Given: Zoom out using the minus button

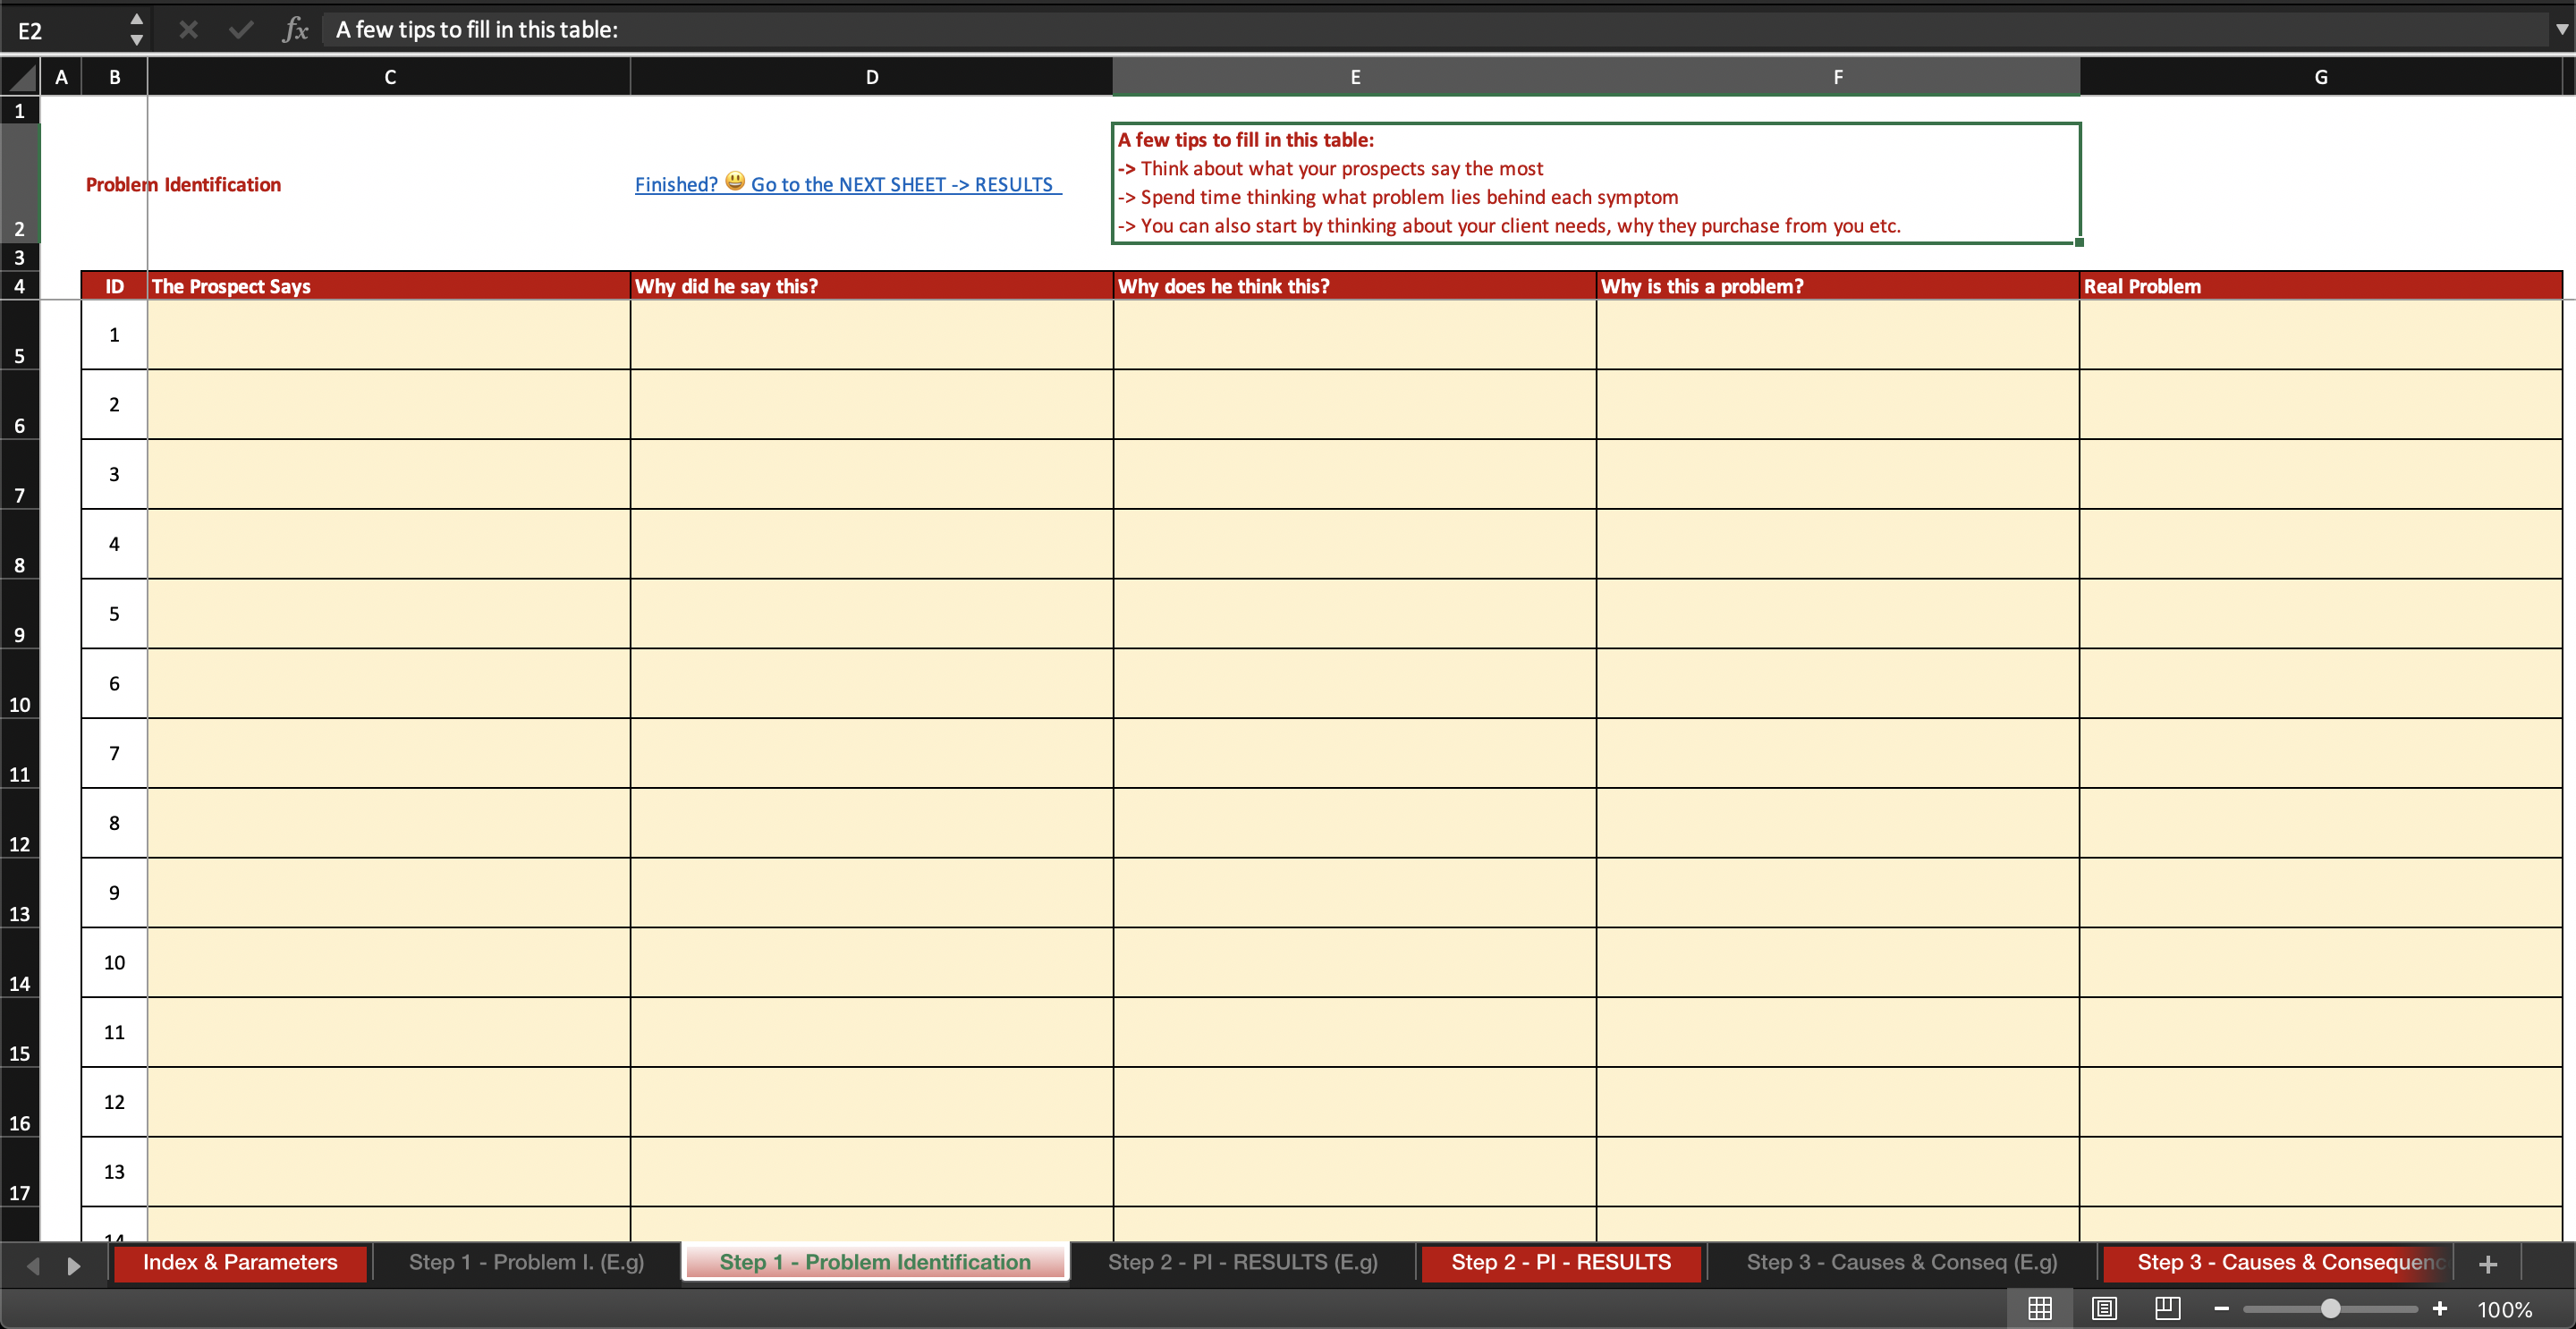Looking at the screenshot, I should 2221,1308.
